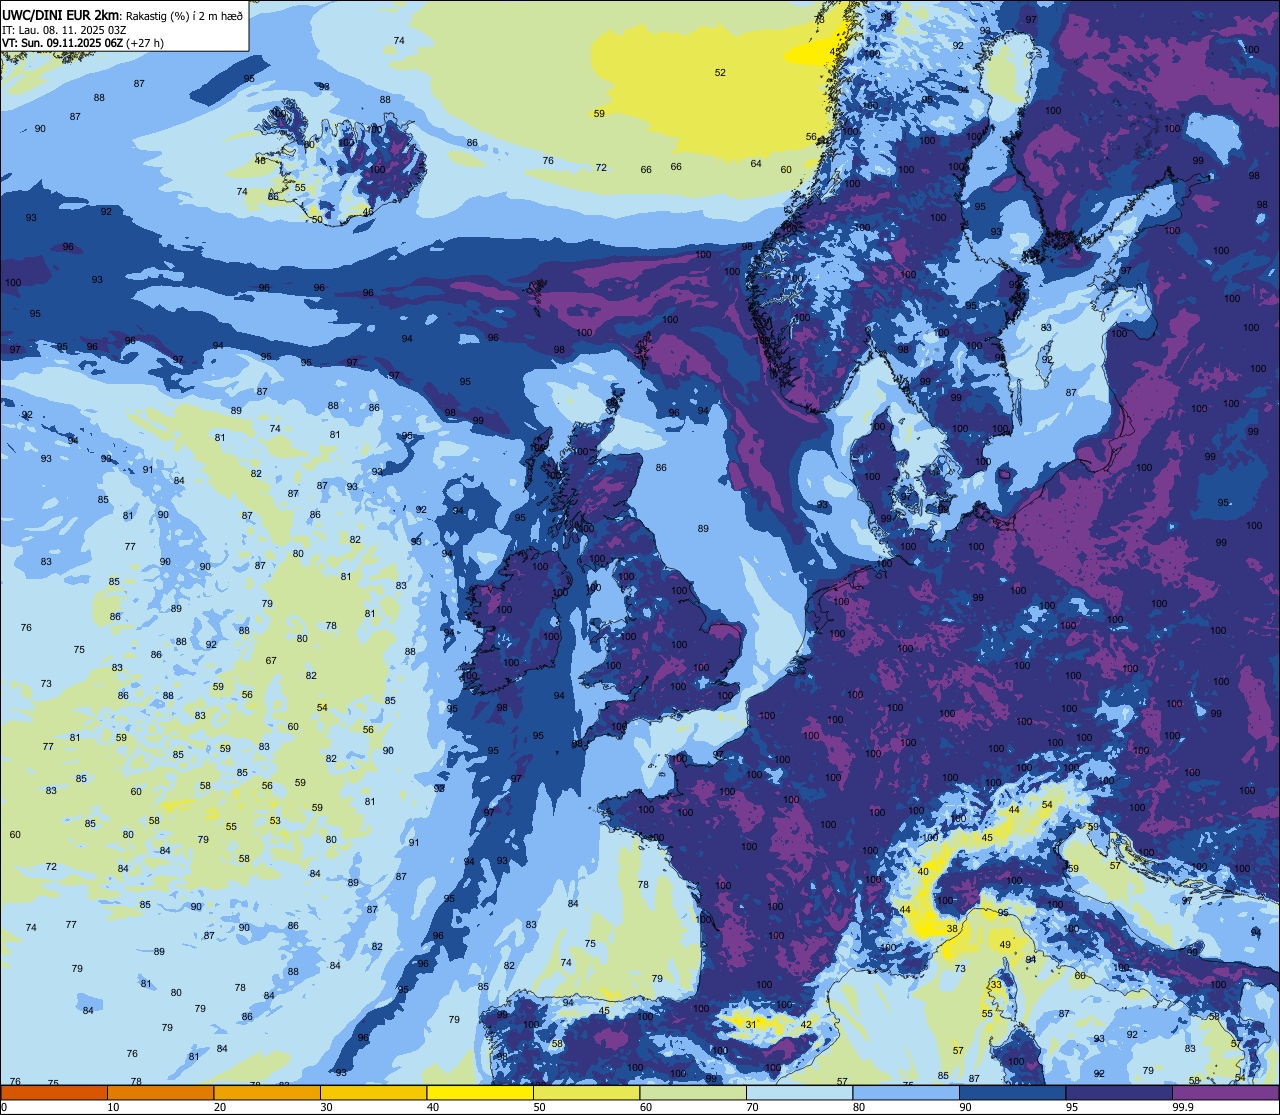Click the 40 value in the yellow Alpine area
The width and height of the screenshot is (1280, 1115).
923,872
